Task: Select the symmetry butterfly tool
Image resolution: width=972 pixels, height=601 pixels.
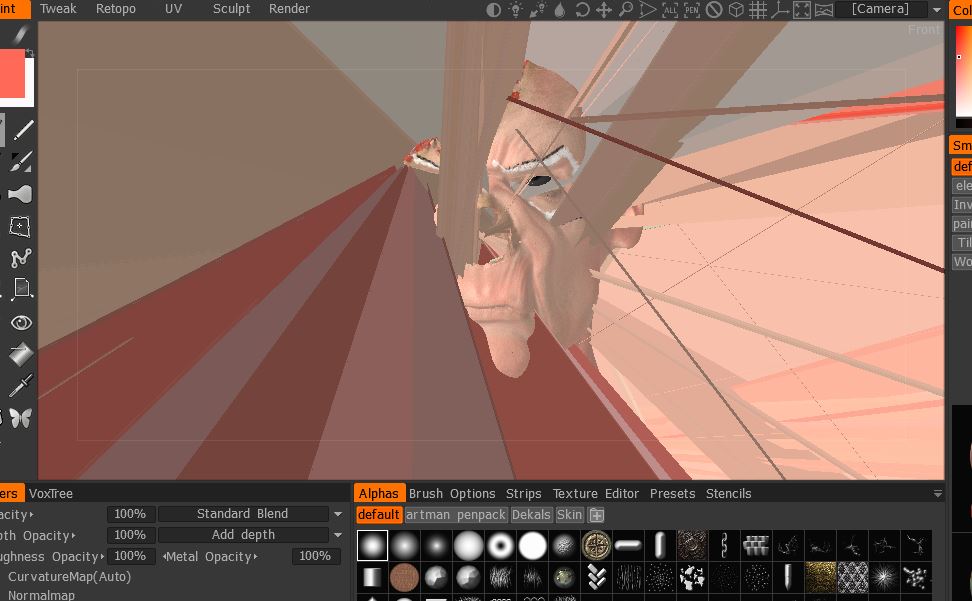Action: click(20, 418)
